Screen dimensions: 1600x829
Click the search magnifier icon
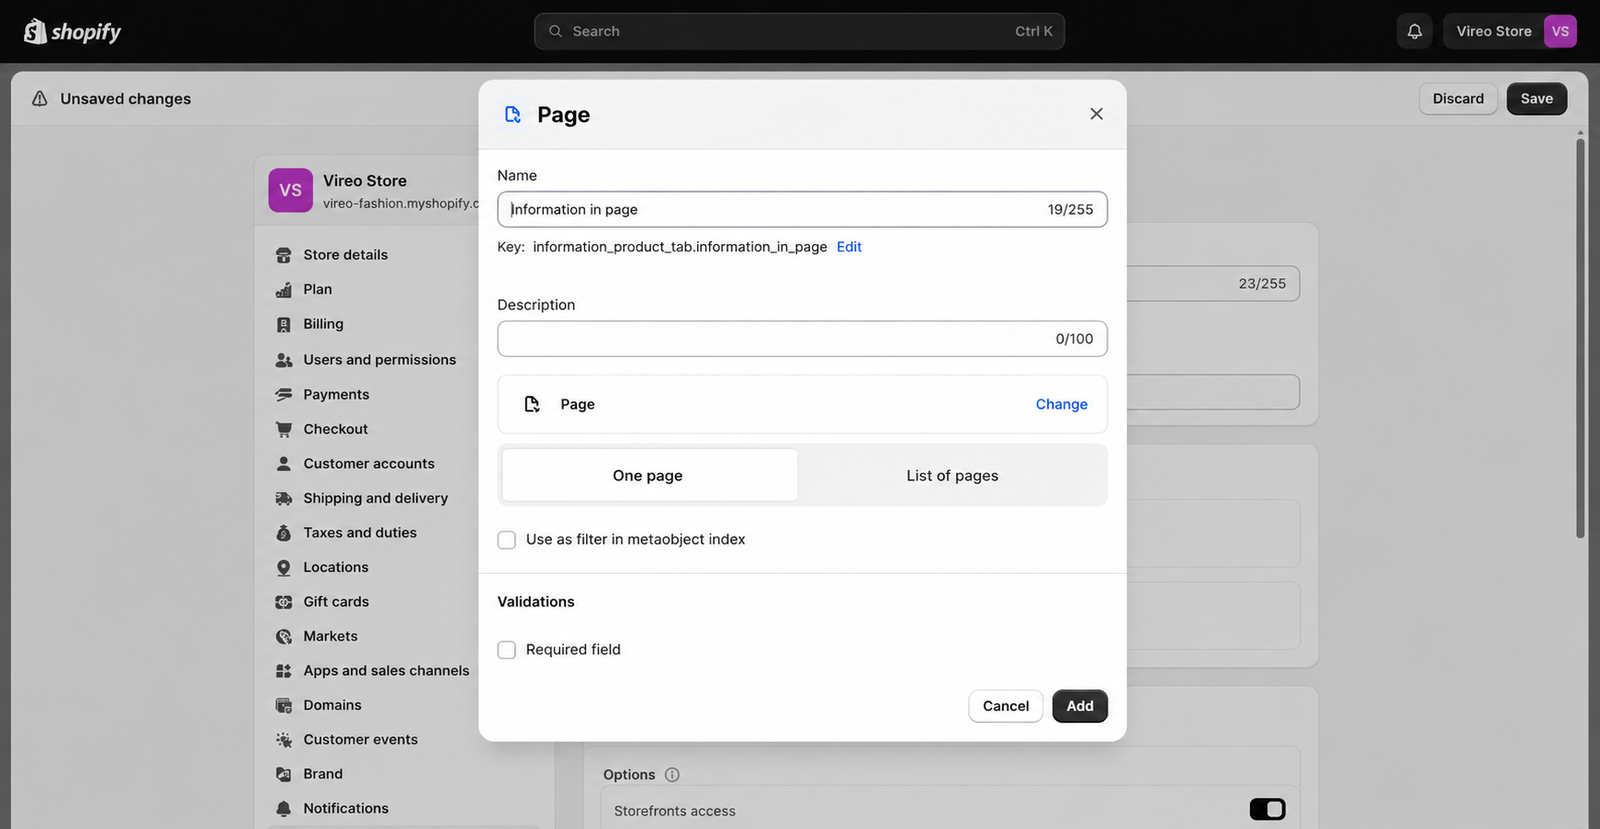click(555, 31)
